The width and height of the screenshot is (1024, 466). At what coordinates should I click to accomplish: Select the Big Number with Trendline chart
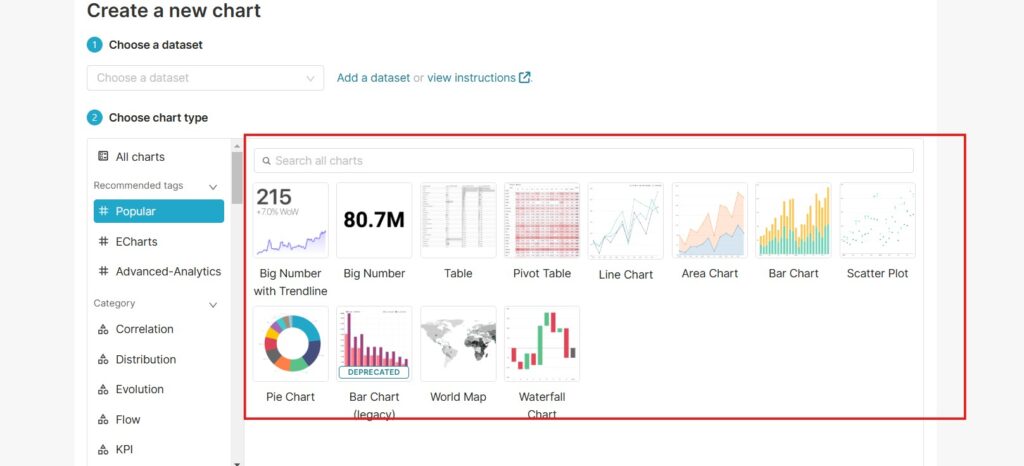coord(290,220)
